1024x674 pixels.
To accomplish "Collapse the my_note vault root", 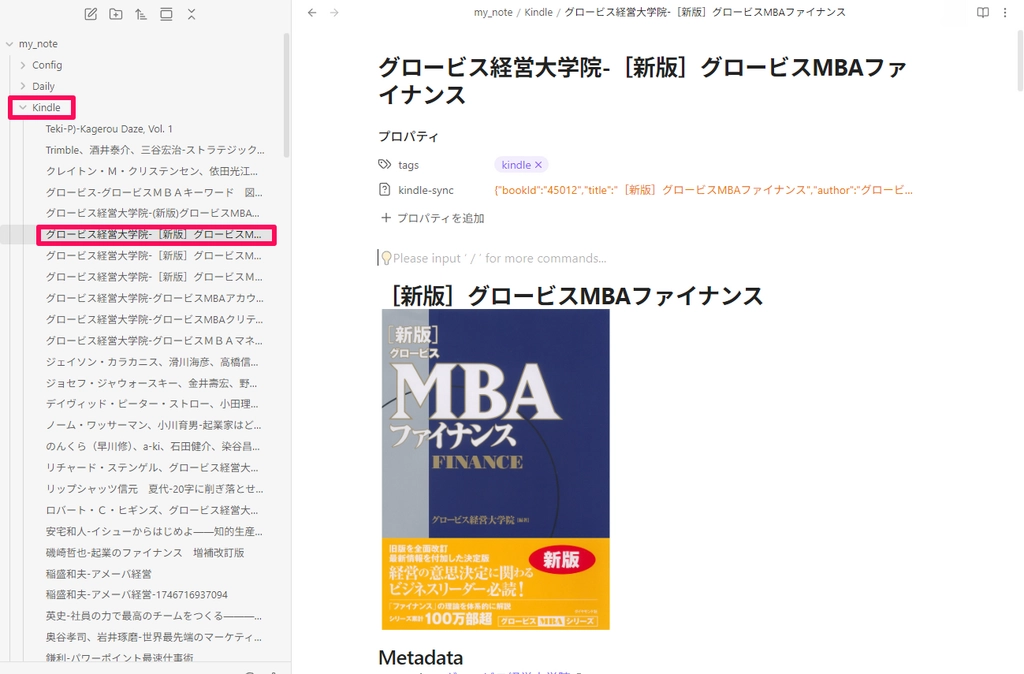I will coord(9,44).
